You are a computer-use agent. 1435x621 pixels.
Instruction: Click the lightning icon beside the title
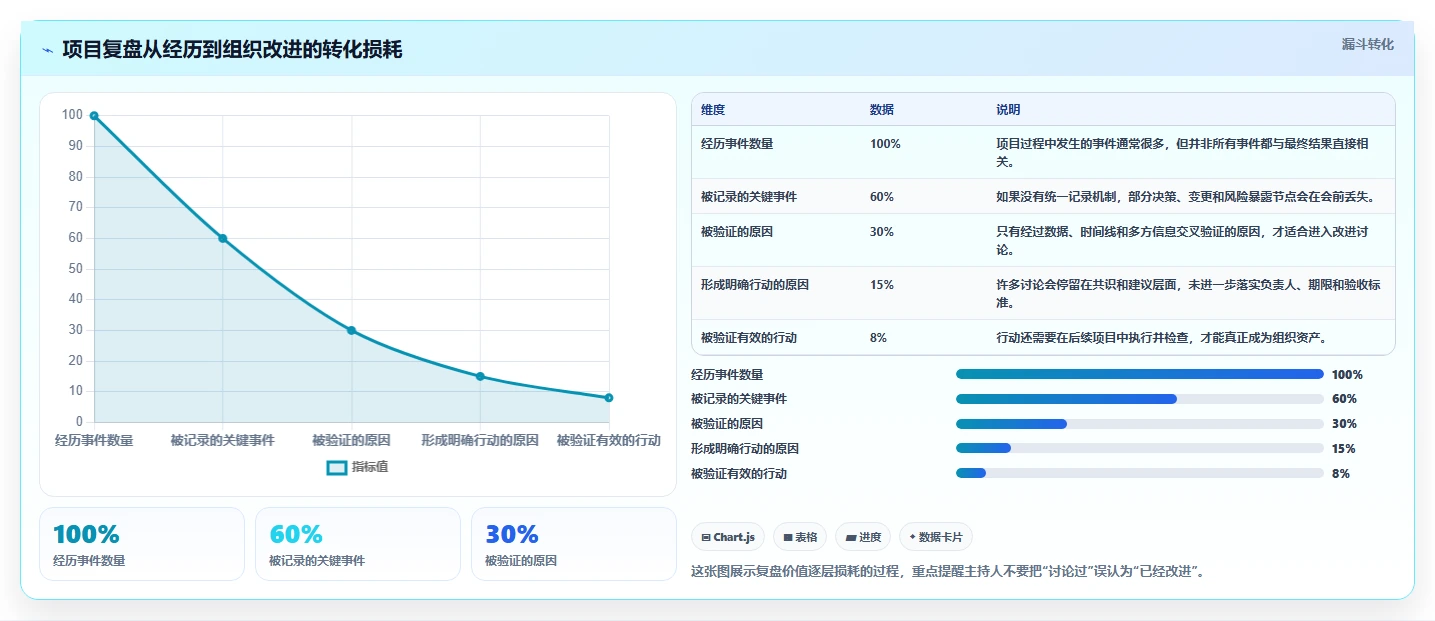[48, 50]
